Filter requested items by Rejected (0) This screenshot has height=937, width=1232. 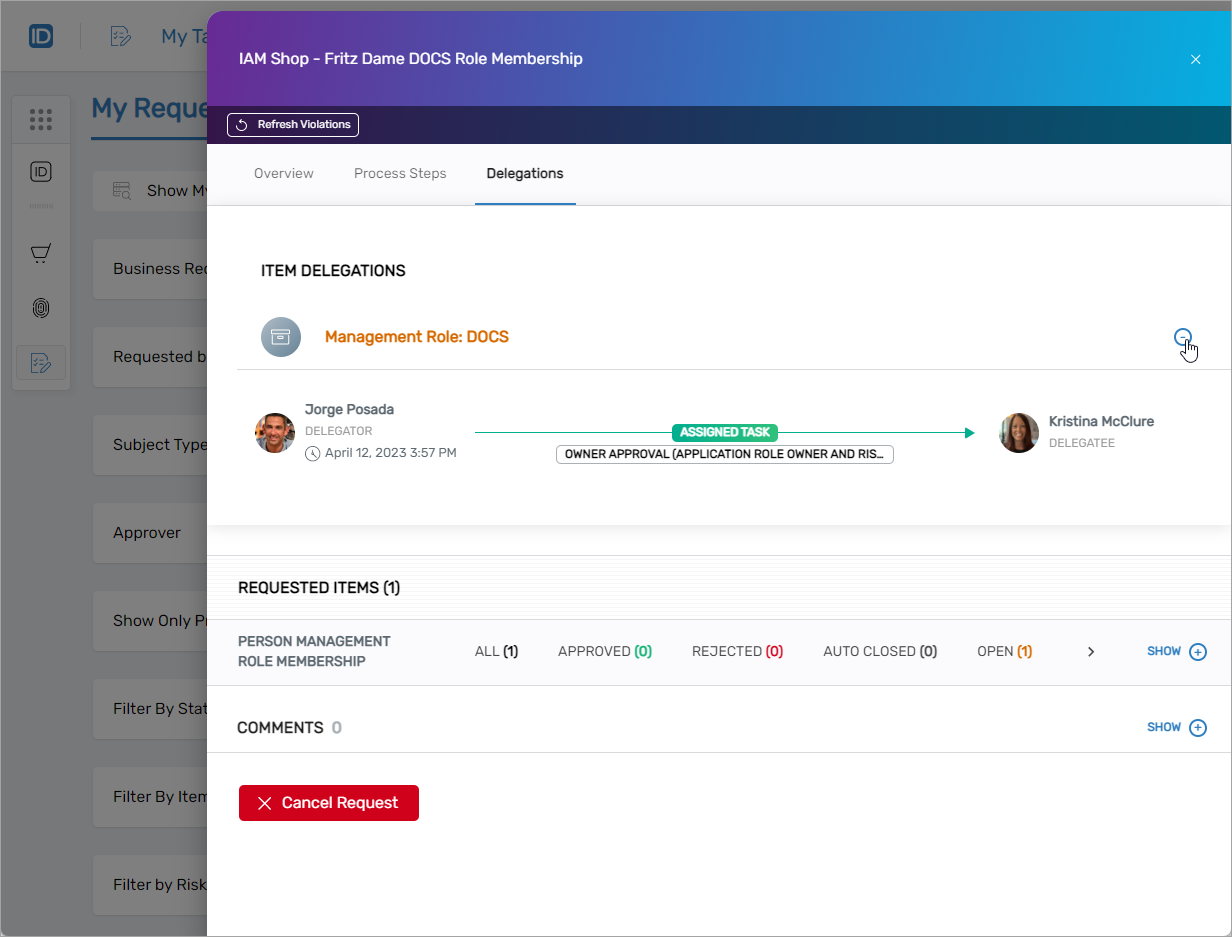(737, 652)
